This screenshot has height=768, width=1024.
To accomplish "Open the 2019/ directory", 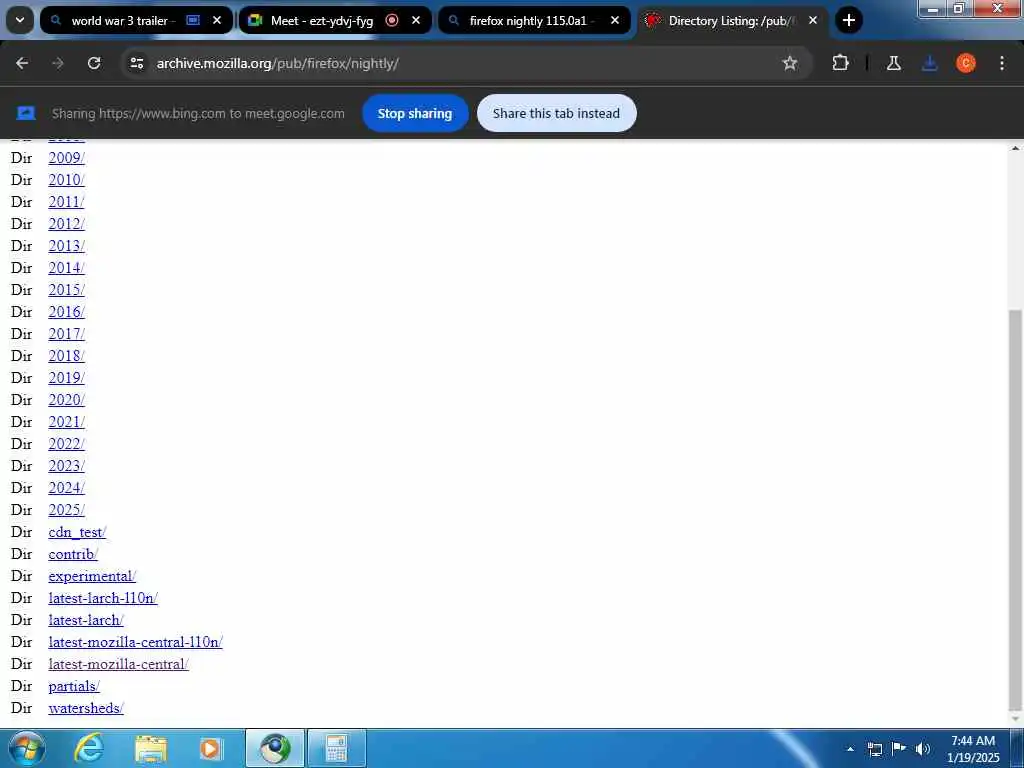I will (x=67, y=378).
